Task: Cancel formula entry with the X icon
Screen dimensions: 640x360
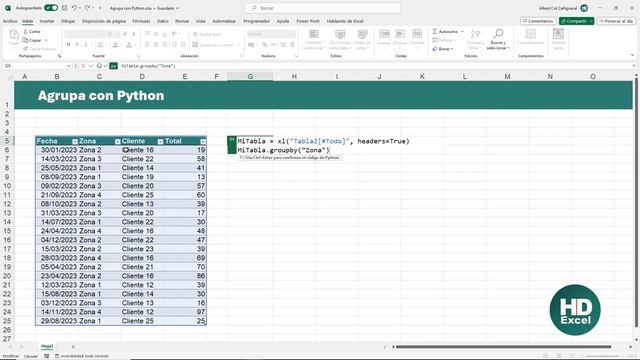Action: pos(83,66)
